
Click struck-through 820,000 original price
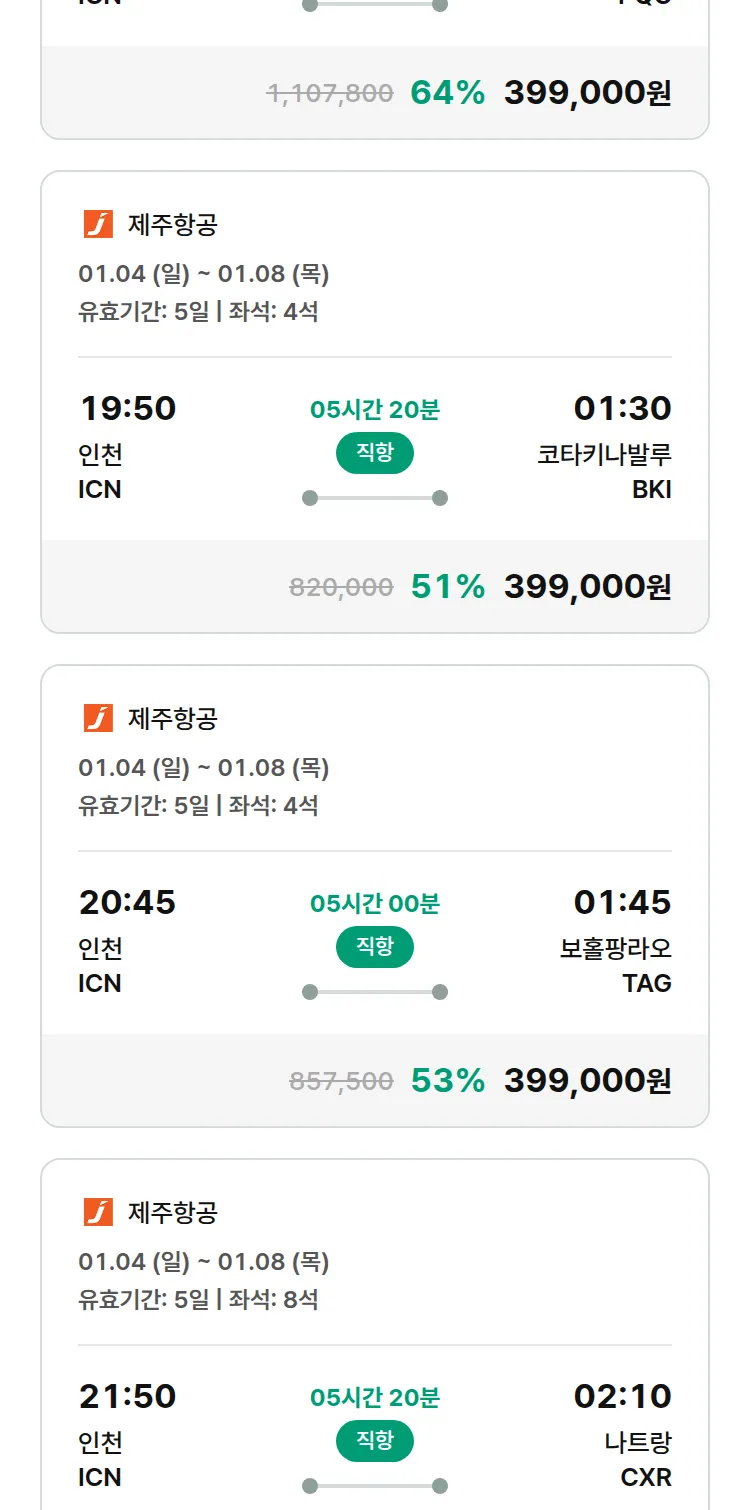(341, 587)
